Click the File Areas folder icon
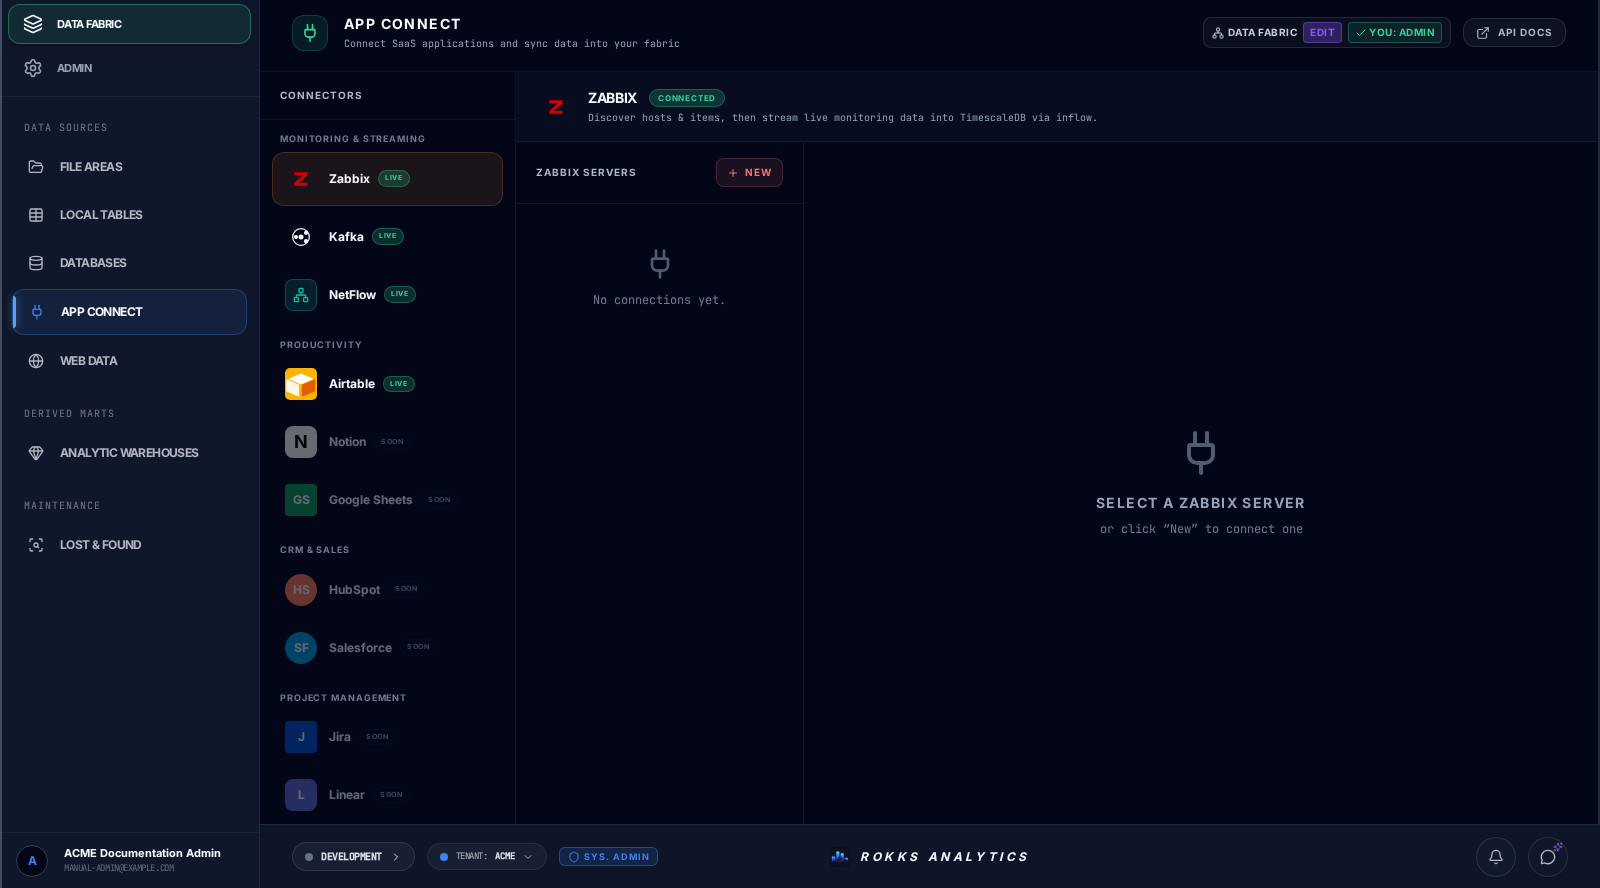1600x888 pixels. pos(36,167)
